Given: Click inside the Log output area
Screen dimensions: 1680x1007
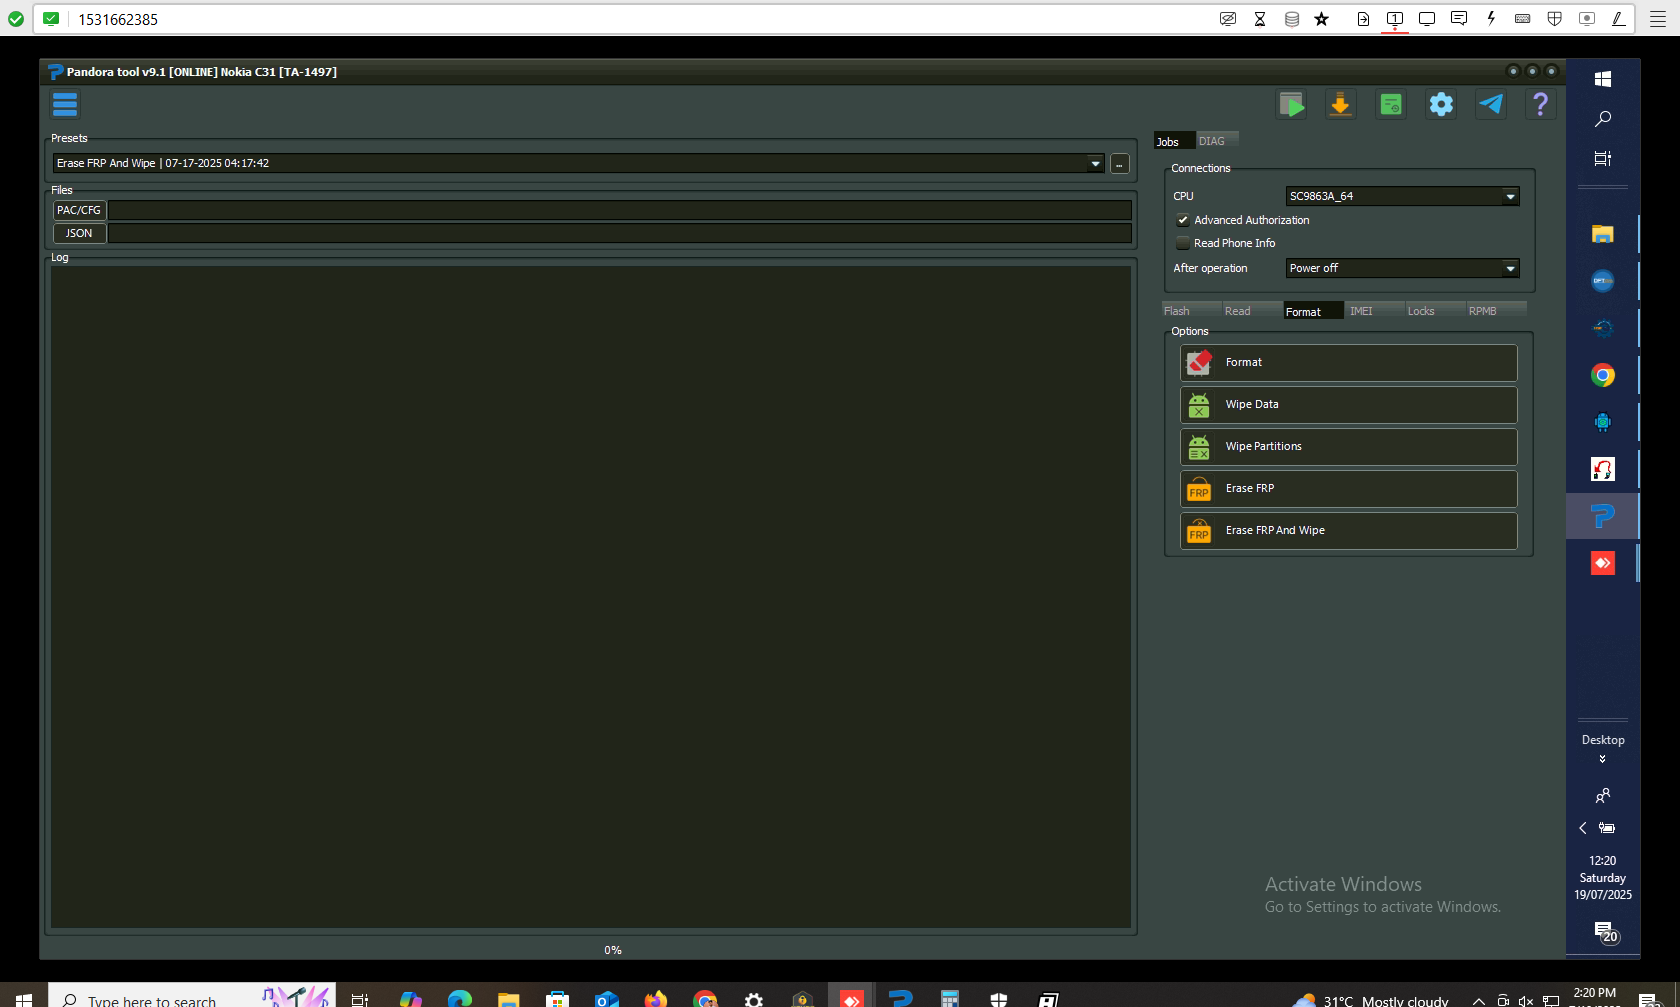Looking at the screenshot, I should [x=591, y=597].
